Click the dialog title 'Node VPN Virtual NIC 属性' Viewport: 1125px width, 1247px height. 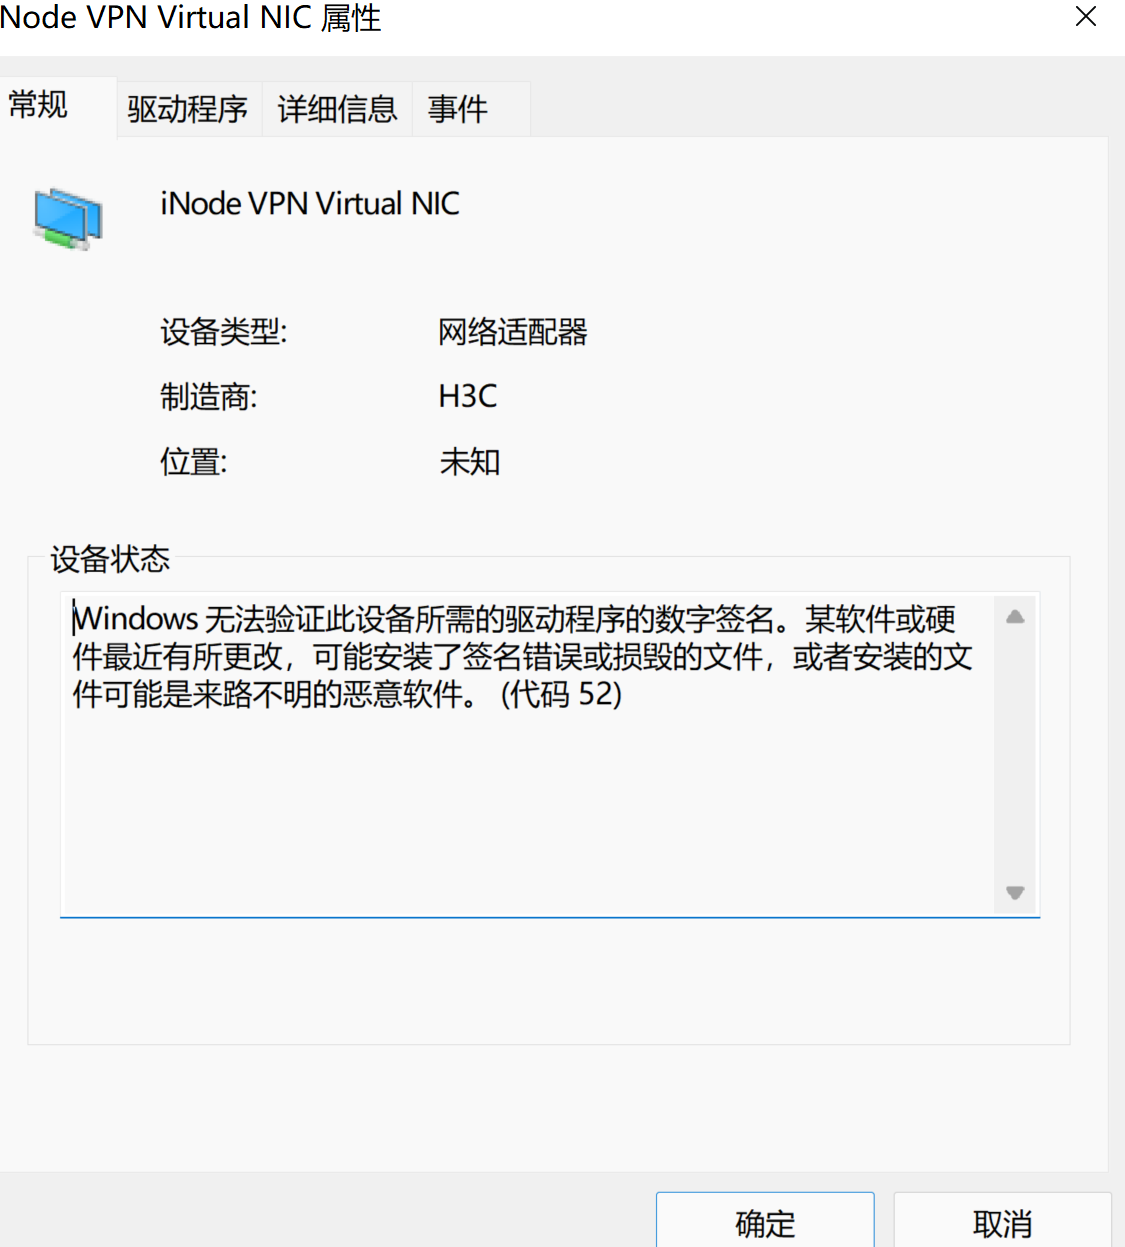pyautogui.click(x=190, y=18)
